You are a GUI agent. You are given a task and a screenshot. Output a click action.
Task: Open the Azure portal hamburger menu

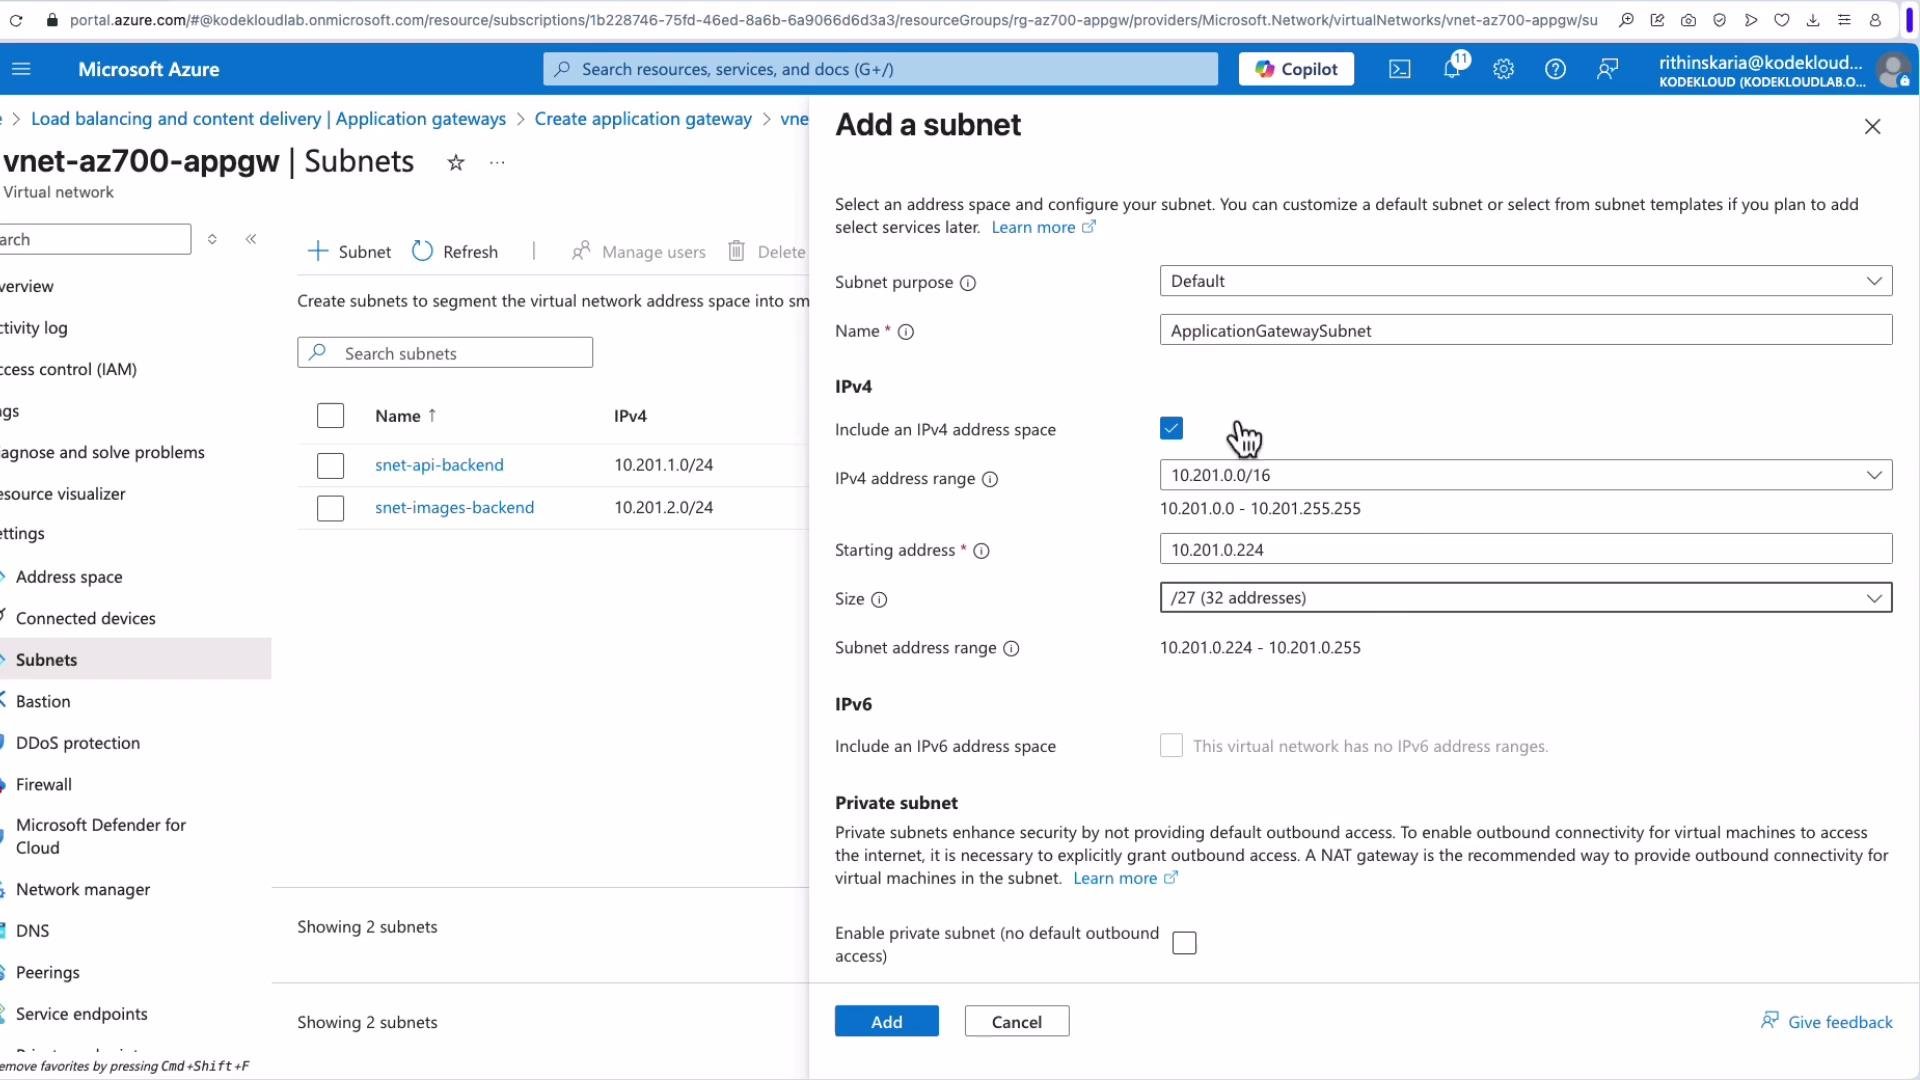coord(21,69)
